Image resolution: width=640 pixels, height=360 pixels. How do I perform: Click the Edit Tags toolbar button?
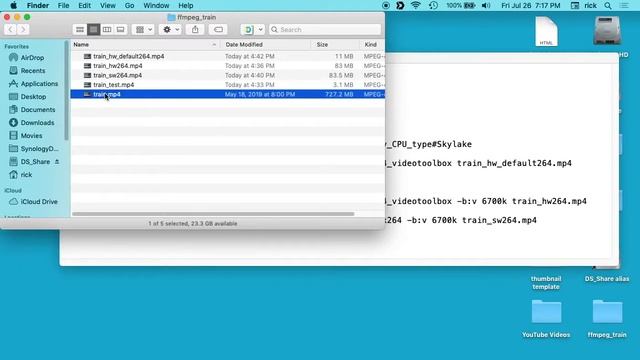click(x=218, y=29)
